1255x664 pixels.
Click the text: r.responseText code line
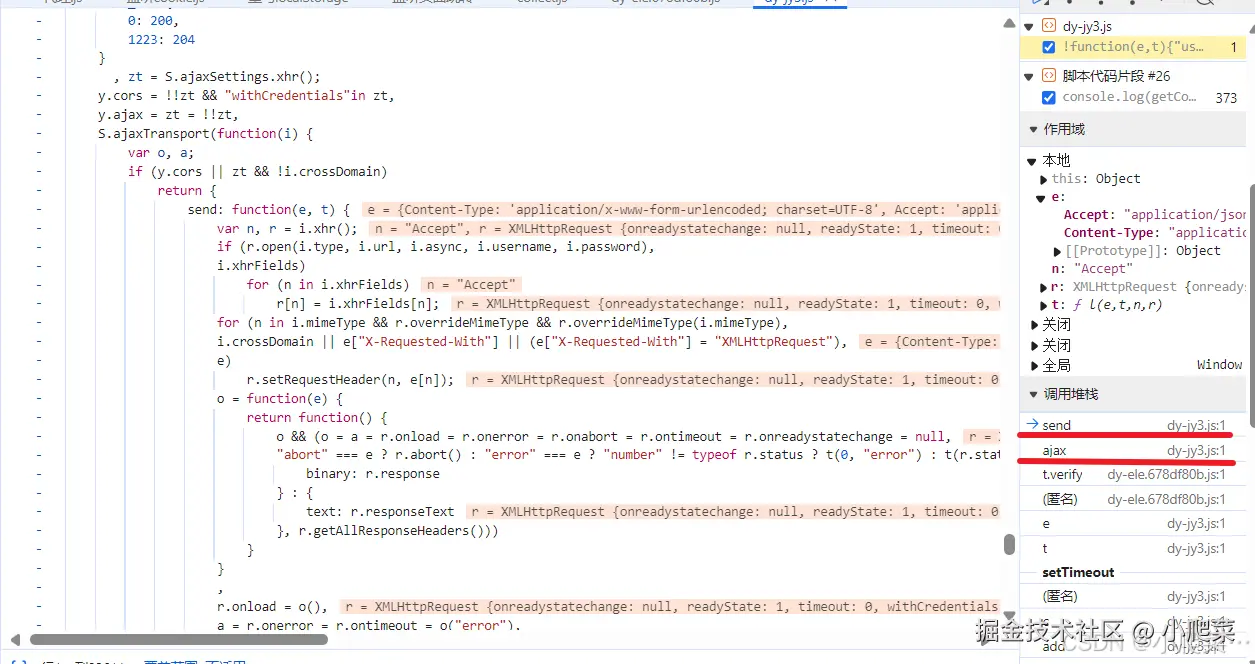[380, 512]
